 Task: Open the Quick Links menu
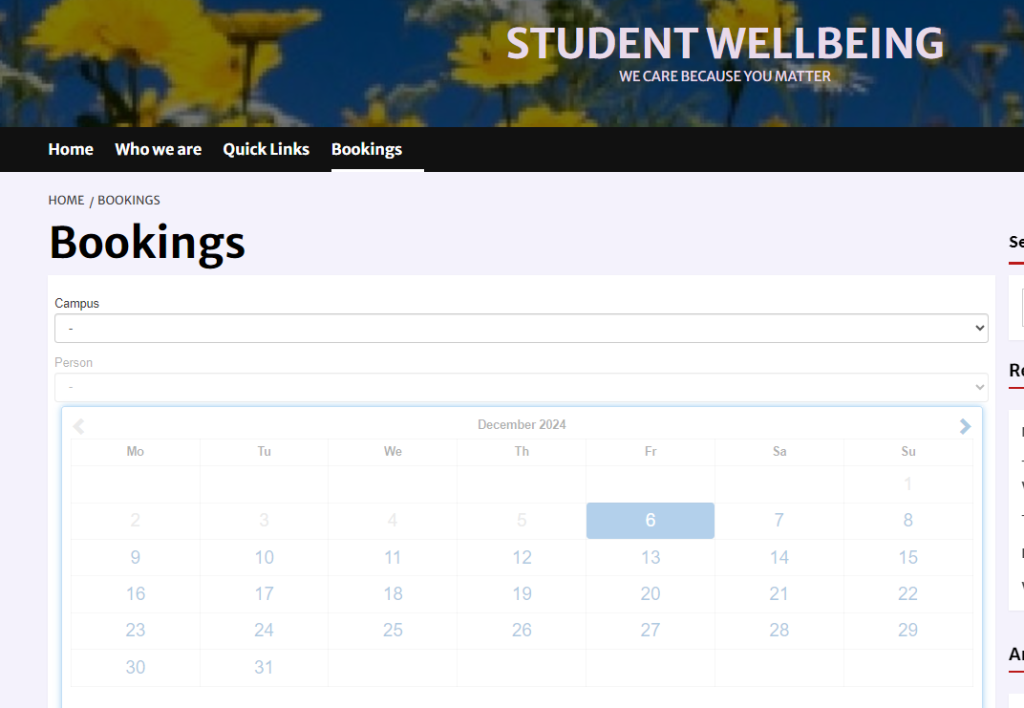[266, 150]
